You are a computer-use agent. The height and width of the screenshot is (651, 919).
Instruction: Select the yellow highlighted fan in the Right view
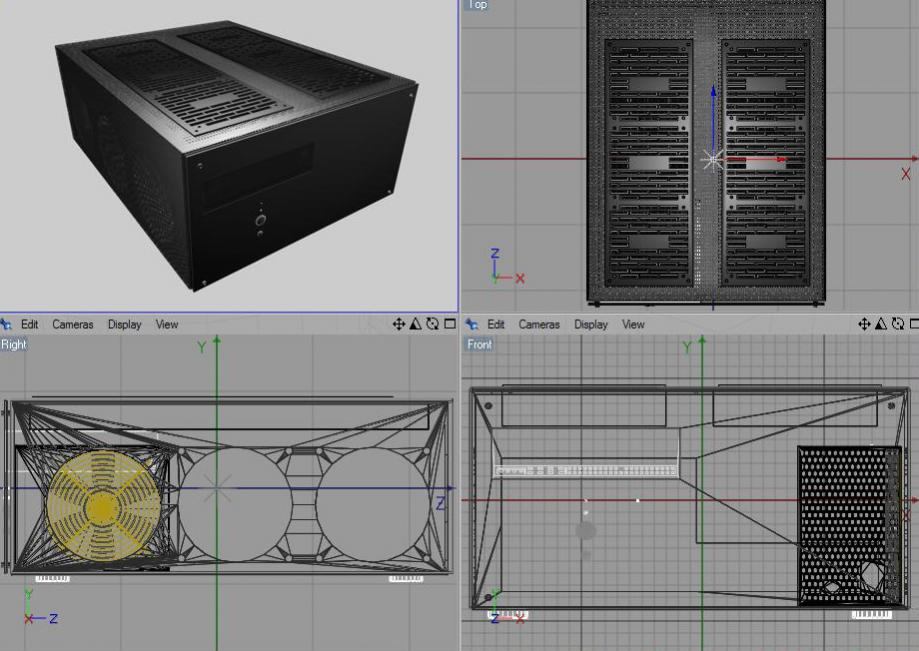(102, 508)
